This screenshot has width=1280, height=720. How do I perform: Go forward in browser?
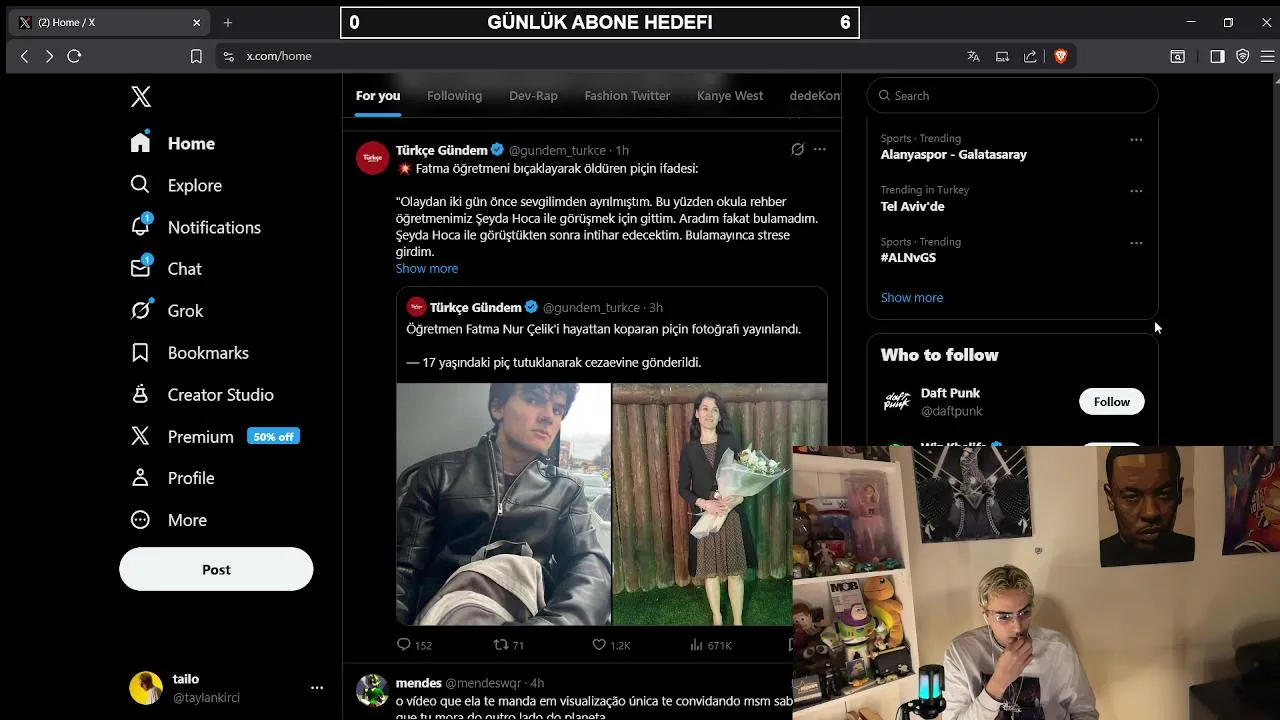pyautogui.click(x=49, y=56)
